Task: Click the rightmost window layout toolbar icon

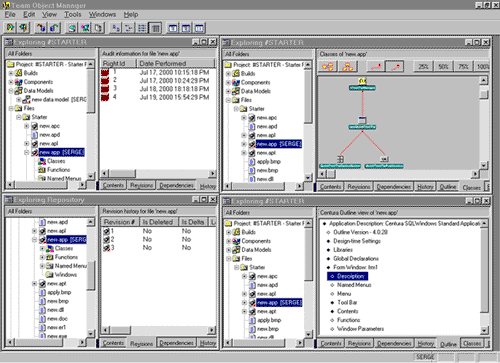Action: [x=199, y=28]
